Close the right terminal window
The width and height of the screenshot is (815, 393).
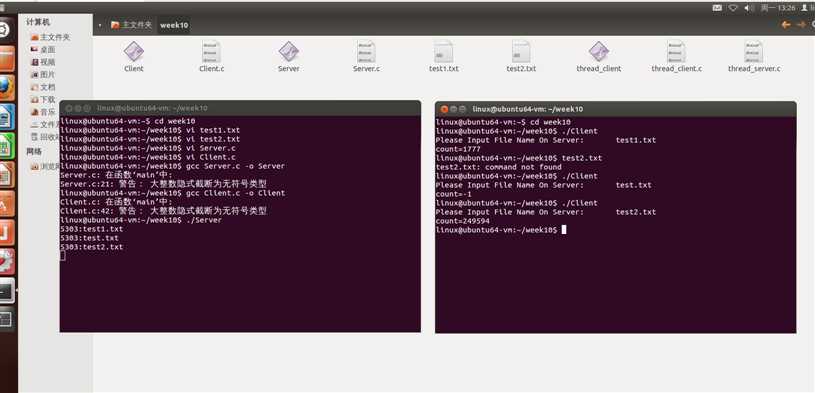coord(444,109)
